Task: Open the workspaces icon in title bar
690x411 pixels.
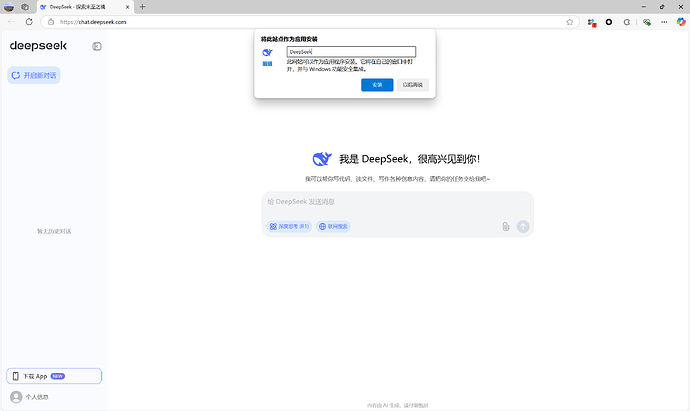Action: tap(25, 7)
